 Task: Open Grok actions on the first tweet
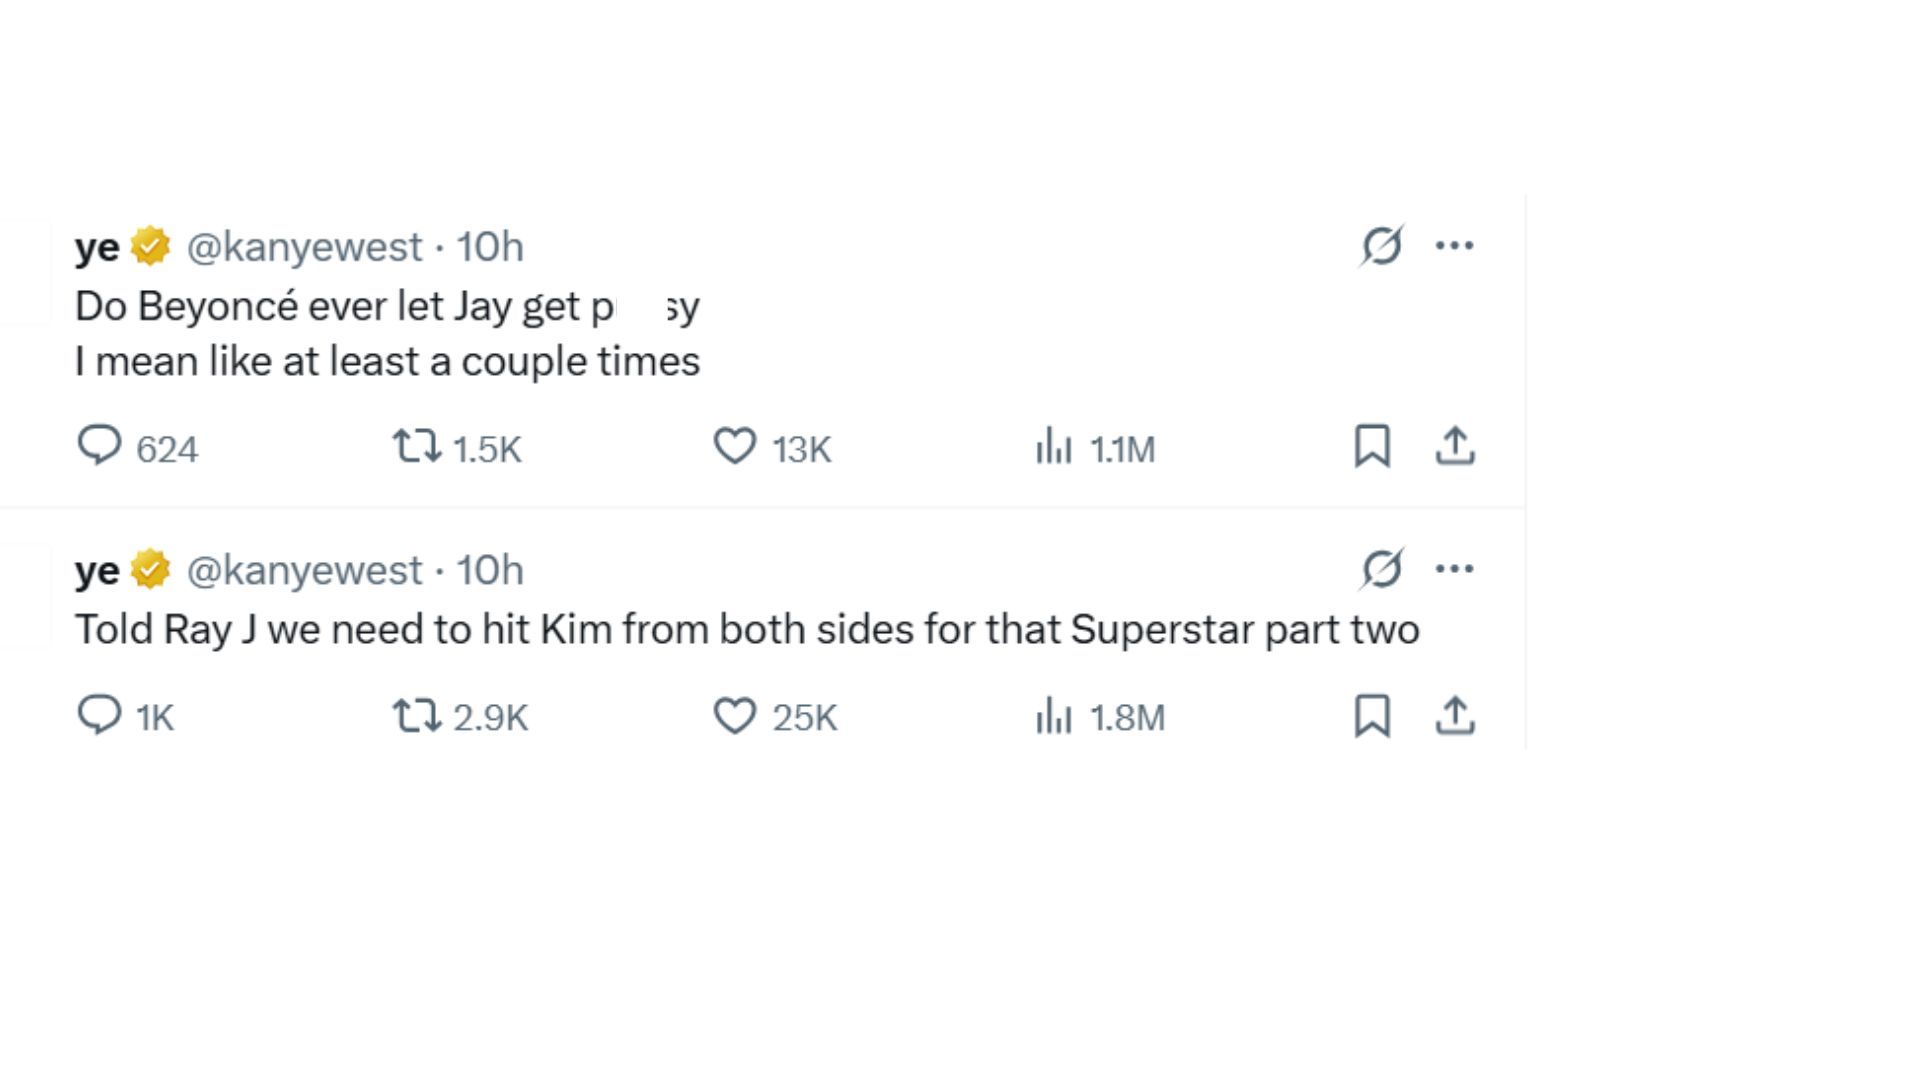(1382, 245)
